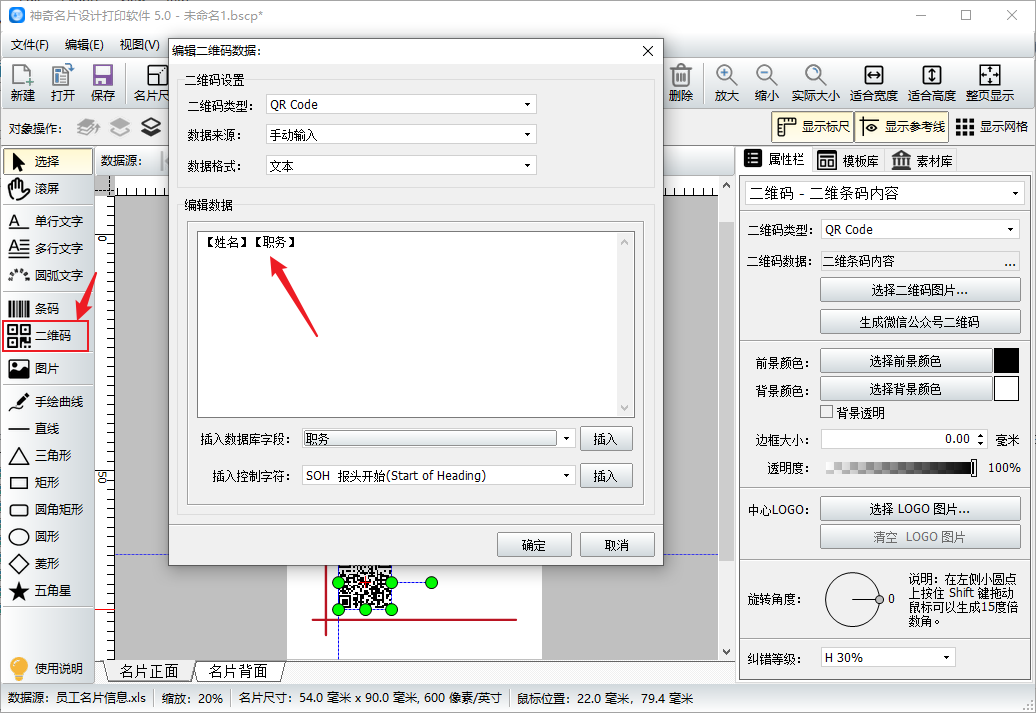Screen dimensions: 1036x713
Task: Click the 整页显示 (Whole page) icon
Action: point(990,83)
